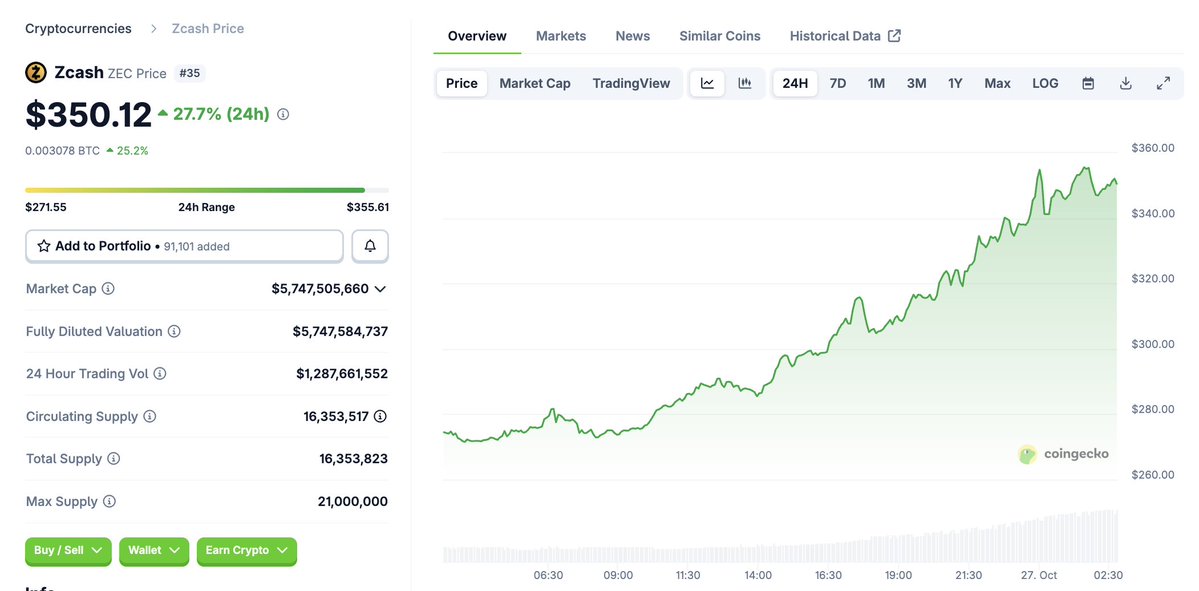This screenshot has height=591, width=1199.
Task: Click Add to Portfolio button
Action: point(184,246)
